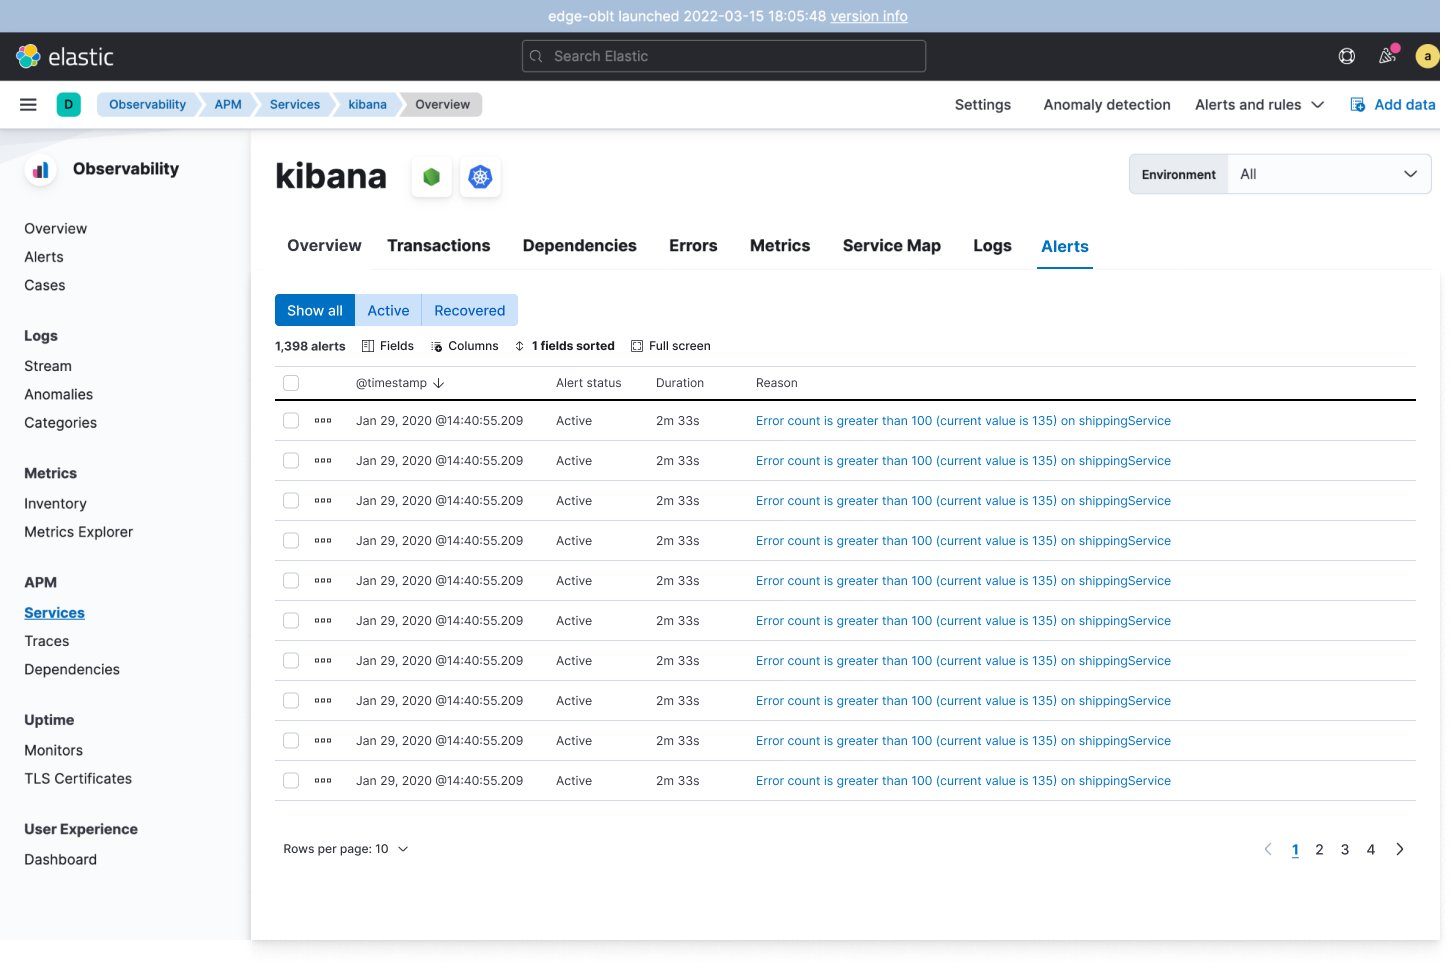Screen dimensions: 1454x969
Task: Select the eighth alert row checkbox
Action: tap(291, 701)
